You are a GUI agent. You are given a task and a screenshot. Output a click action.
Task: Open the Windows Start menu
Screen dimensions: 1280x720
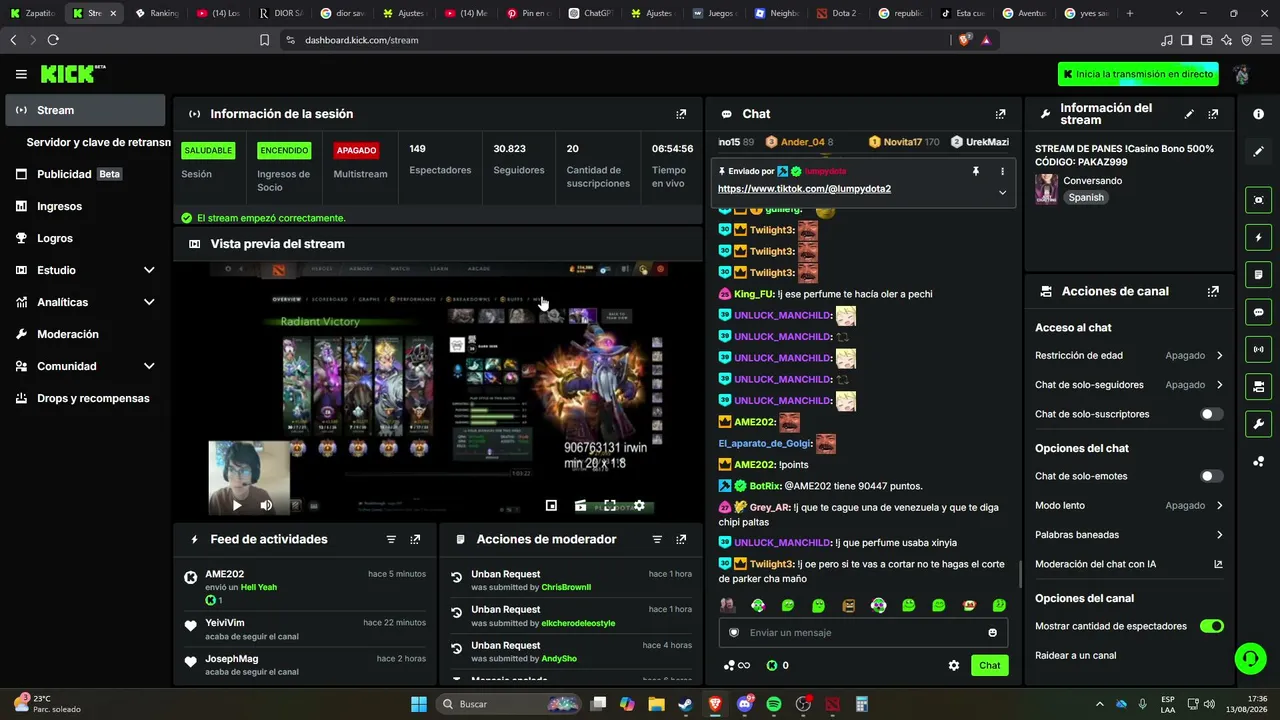coord(419,704)
